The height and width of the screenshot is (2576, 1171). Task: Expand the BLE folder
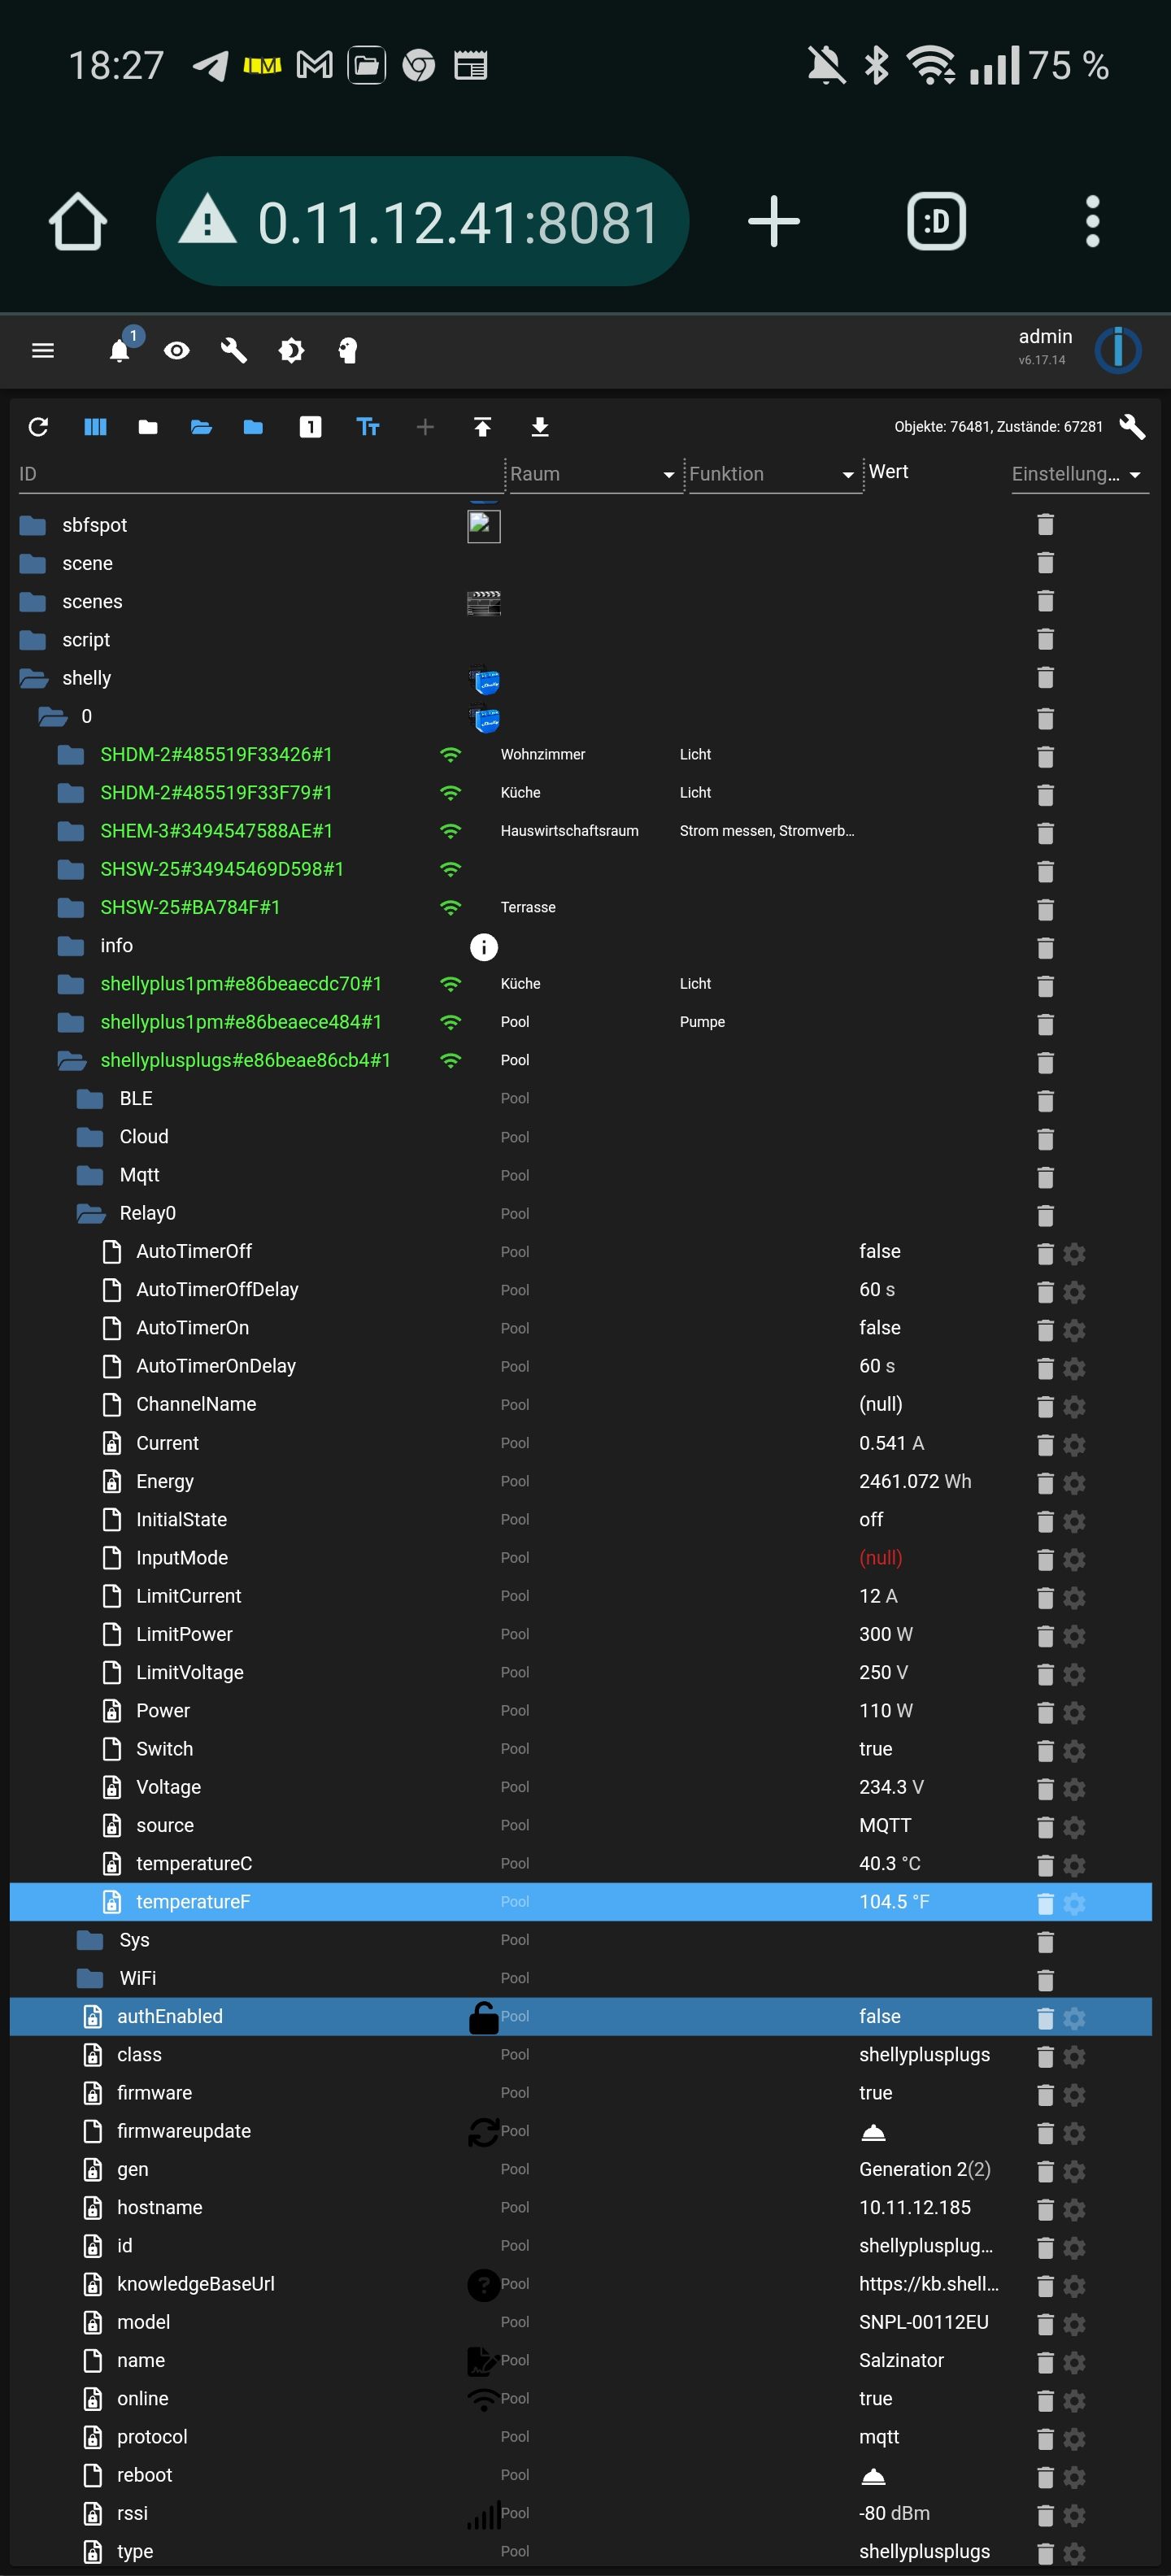coord(90,1098)
